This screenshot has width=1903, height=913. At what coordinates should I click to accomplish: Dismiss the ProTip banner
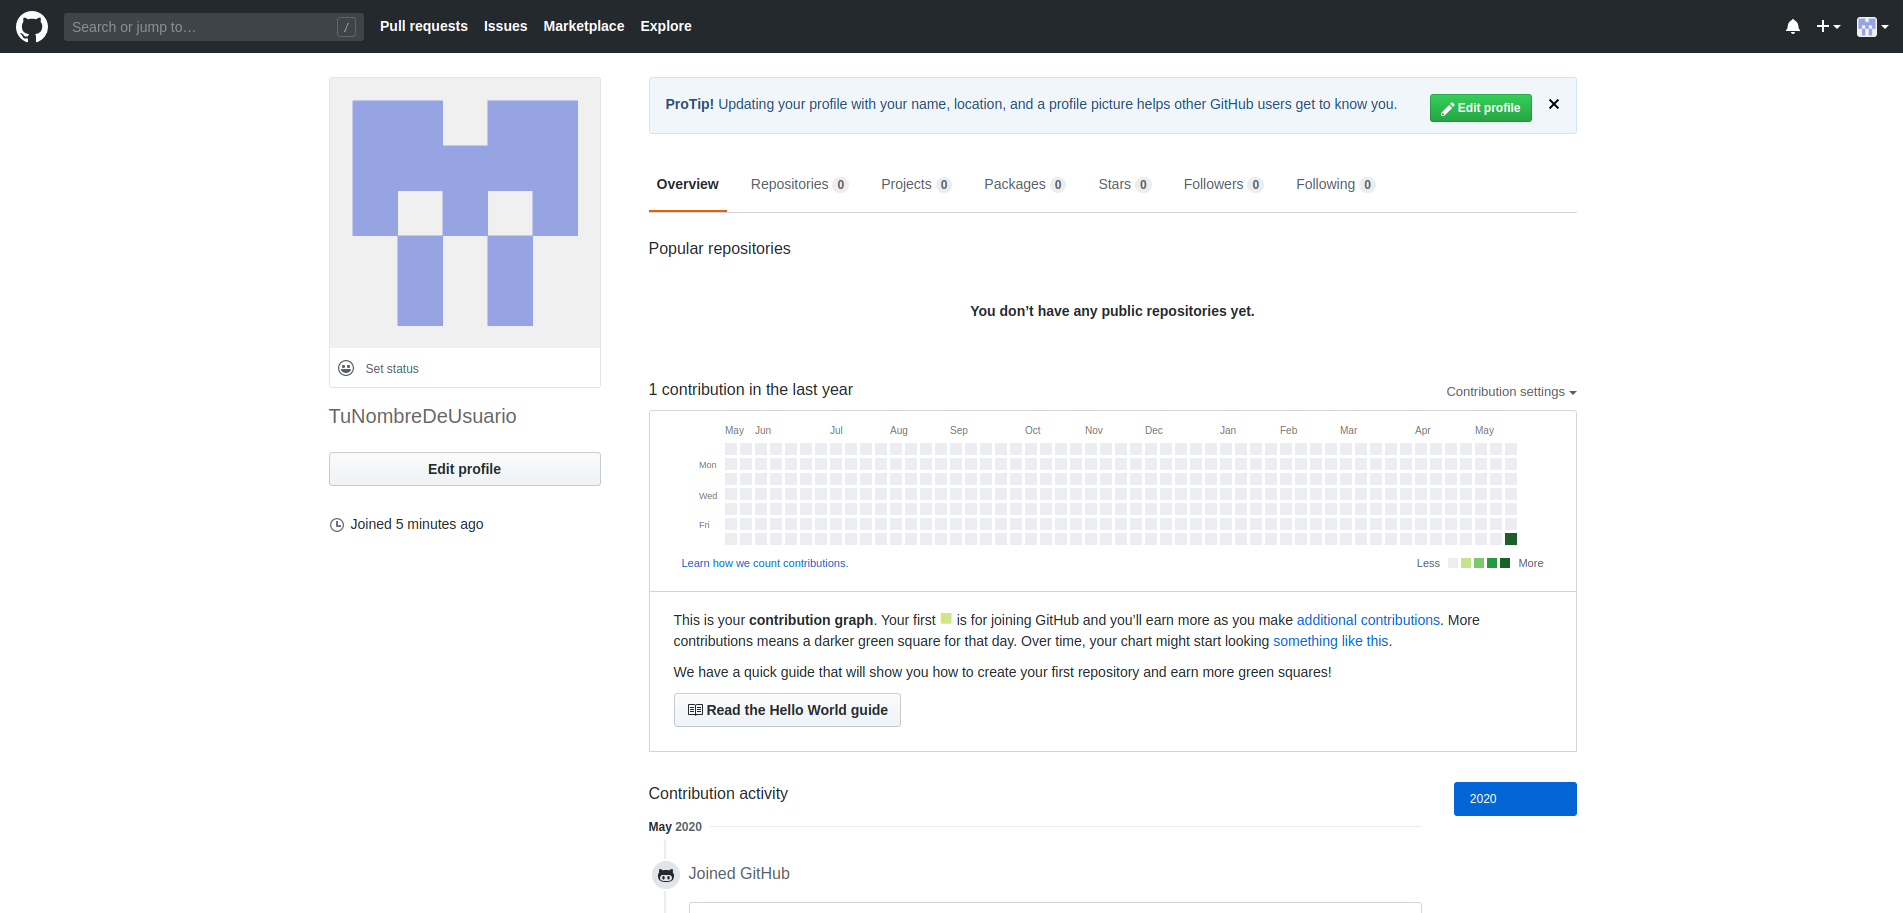1553,104
